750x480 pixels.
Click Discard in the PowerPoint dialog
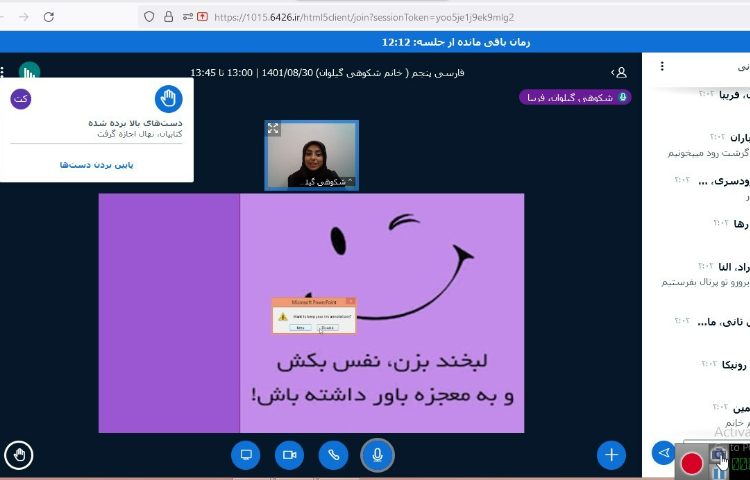[328, 328]
